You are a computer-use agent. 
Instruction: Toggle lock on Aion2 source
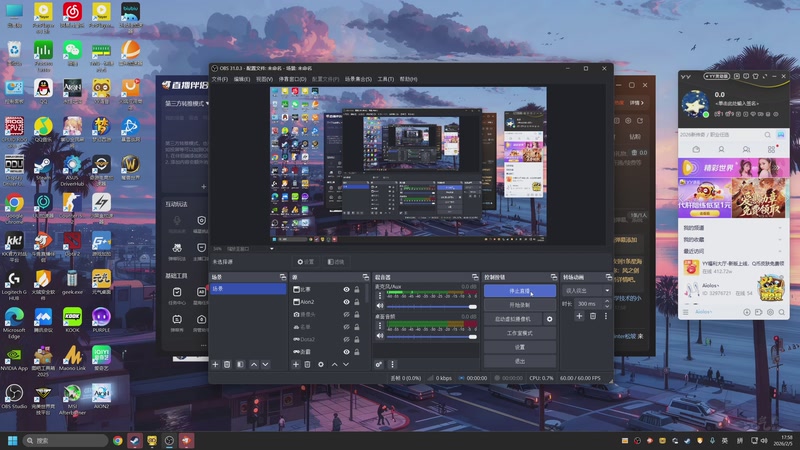(357, 302)
